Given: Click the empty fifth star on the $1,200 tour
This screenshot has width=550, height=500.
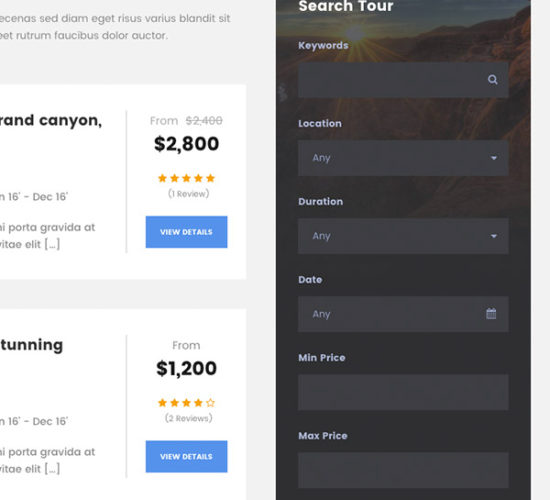Looking at the screenshot, I should click(x=210, y=403).
